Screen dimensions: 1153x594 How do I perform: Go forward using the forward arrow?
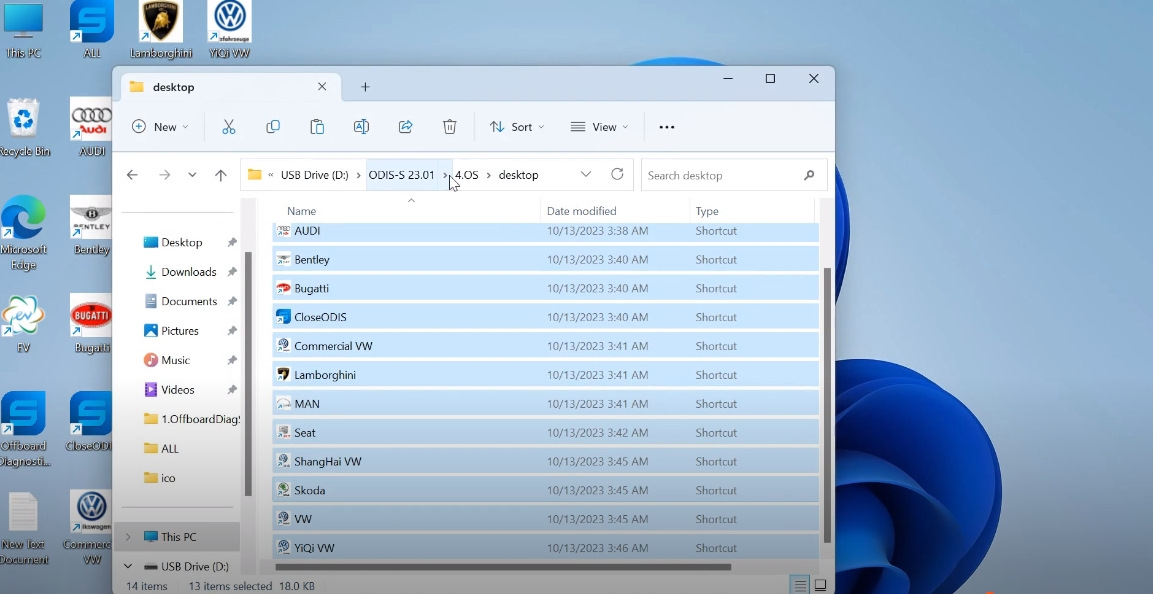tap(165, 175)
